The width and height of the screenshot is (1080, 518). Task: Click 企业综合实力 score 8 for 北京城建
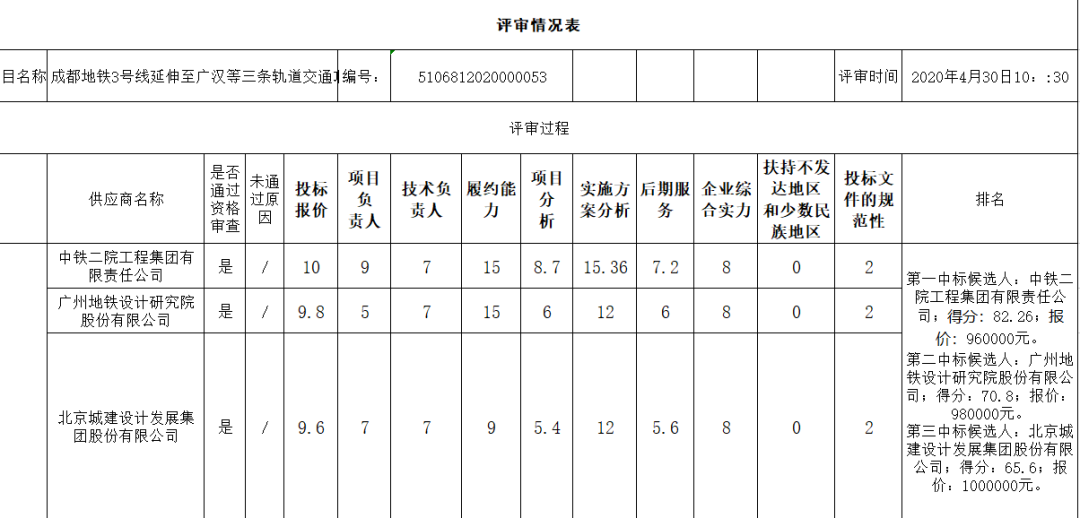pos(726,427)
